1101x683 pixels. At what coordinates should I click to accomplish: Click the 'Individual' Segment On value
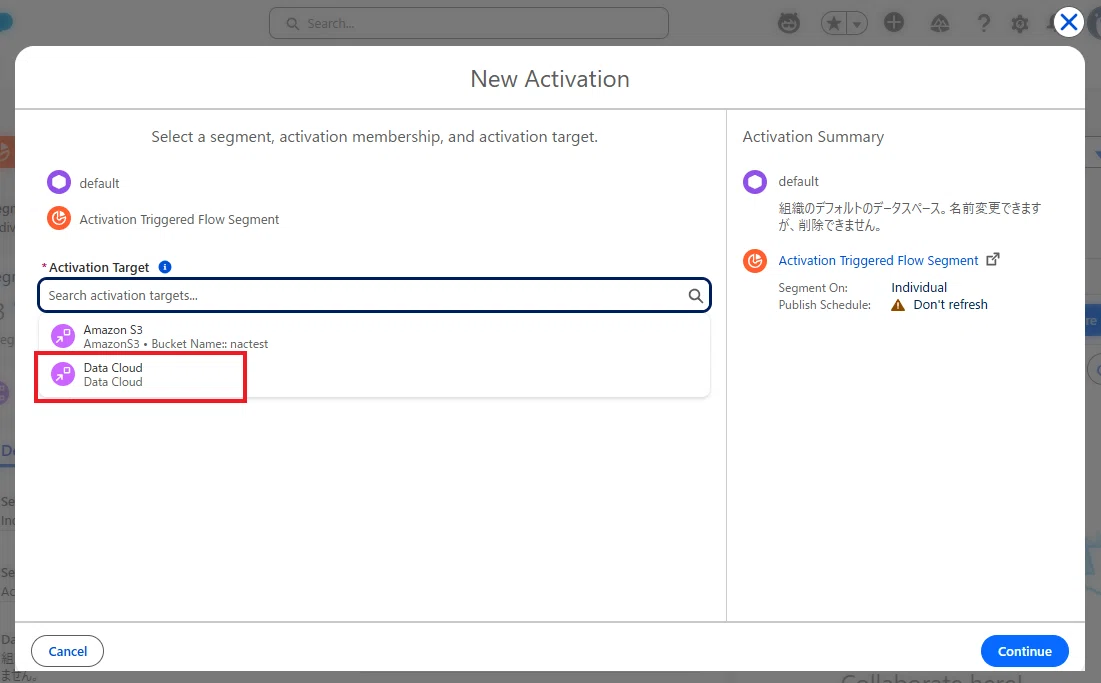point(919,287)
